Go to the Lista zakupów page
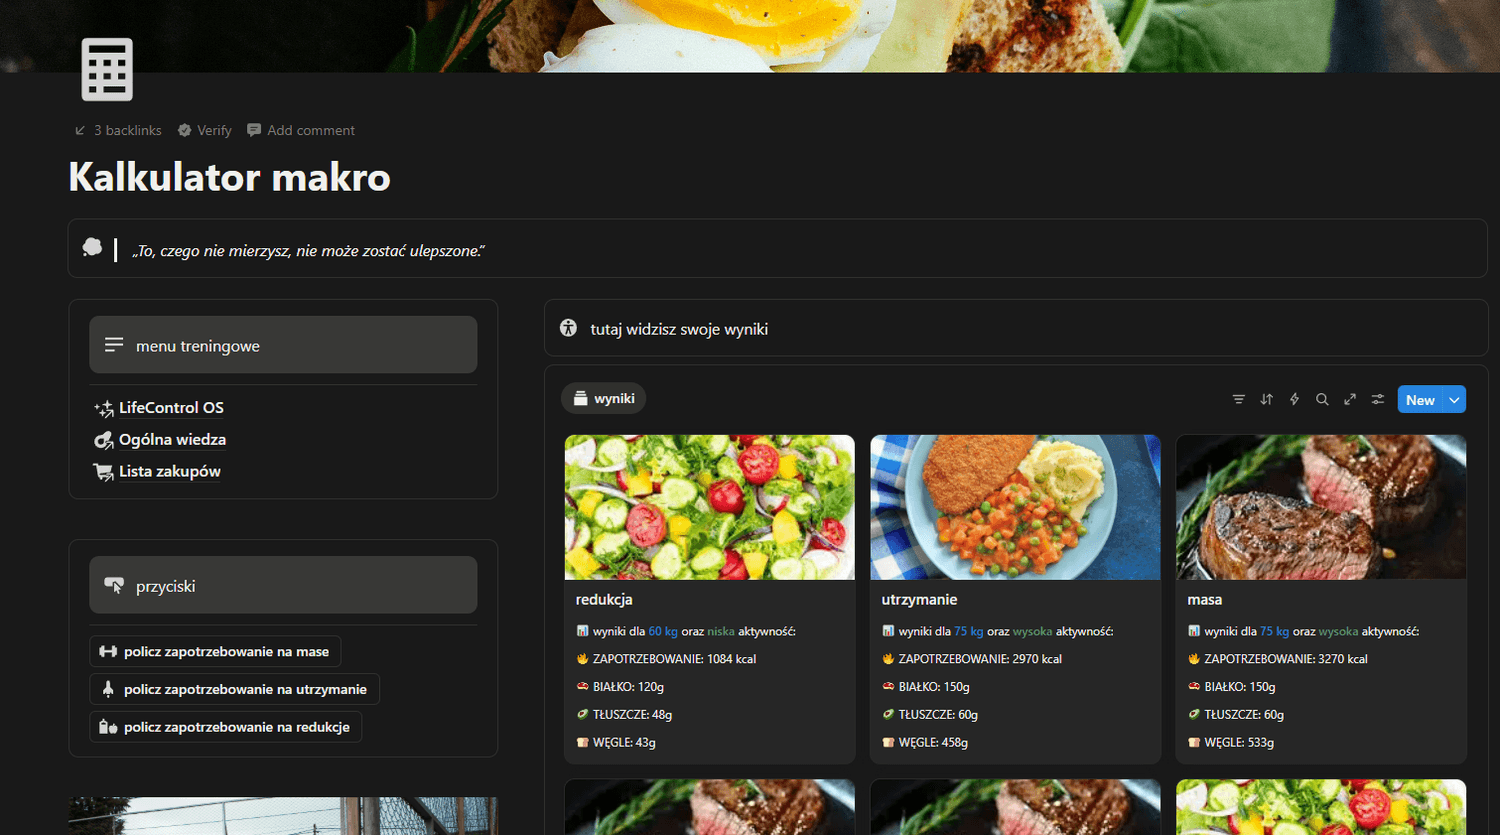This screenshot has height=835, width=1500. coord(169,472)
